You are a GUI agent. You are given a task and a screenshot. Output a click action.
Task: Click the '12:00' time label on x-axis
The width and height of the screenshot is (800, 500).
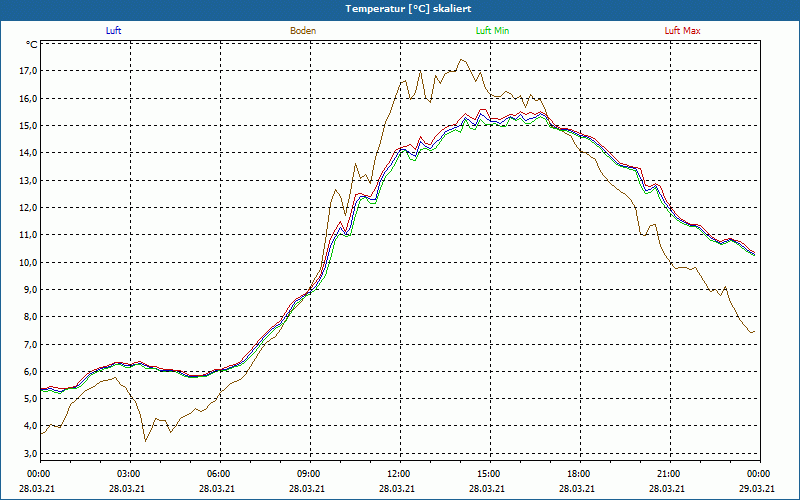(397, 474)
